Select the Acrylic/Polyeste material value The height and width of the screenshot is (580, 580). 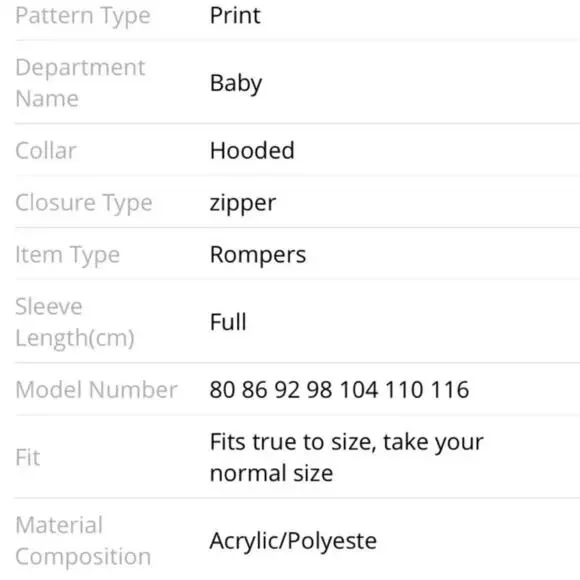(x=293, y=542)
